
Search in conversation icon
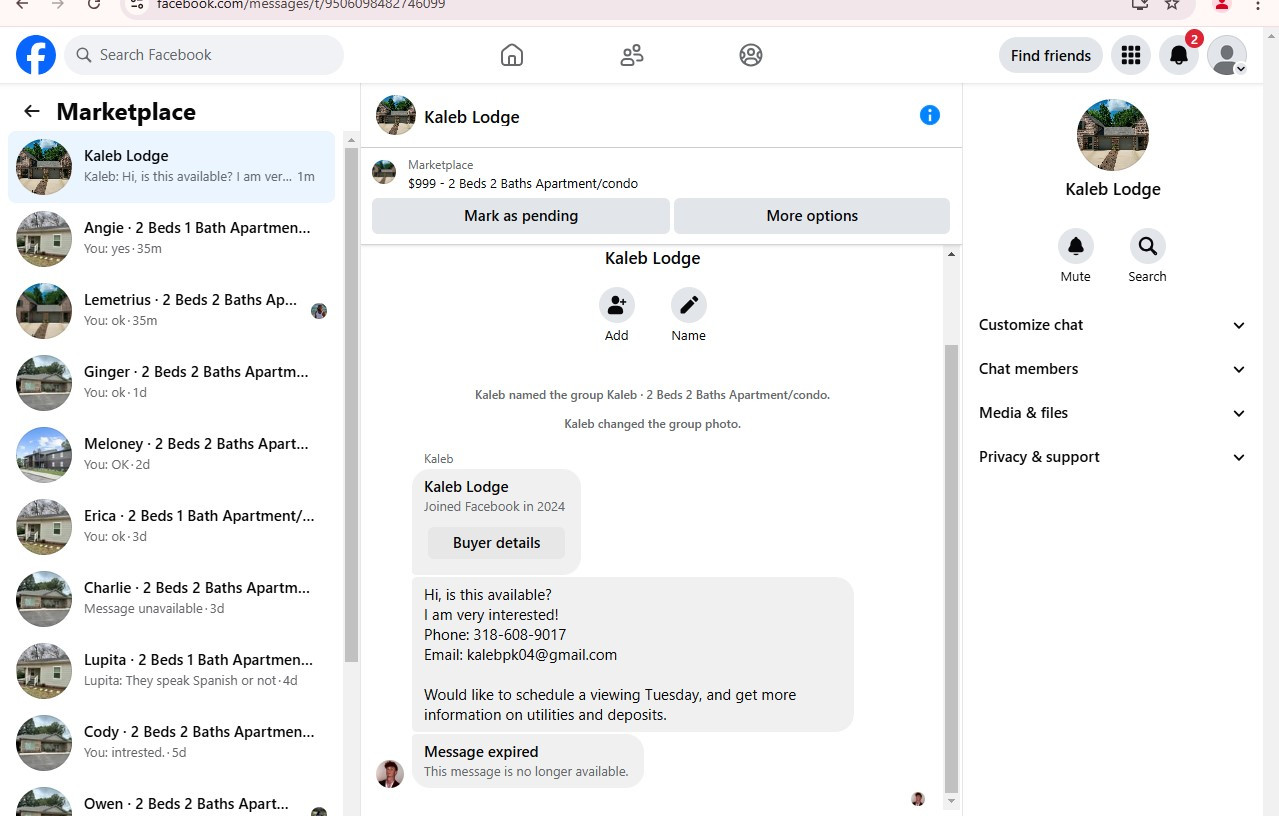click(x=1148, y=246)
